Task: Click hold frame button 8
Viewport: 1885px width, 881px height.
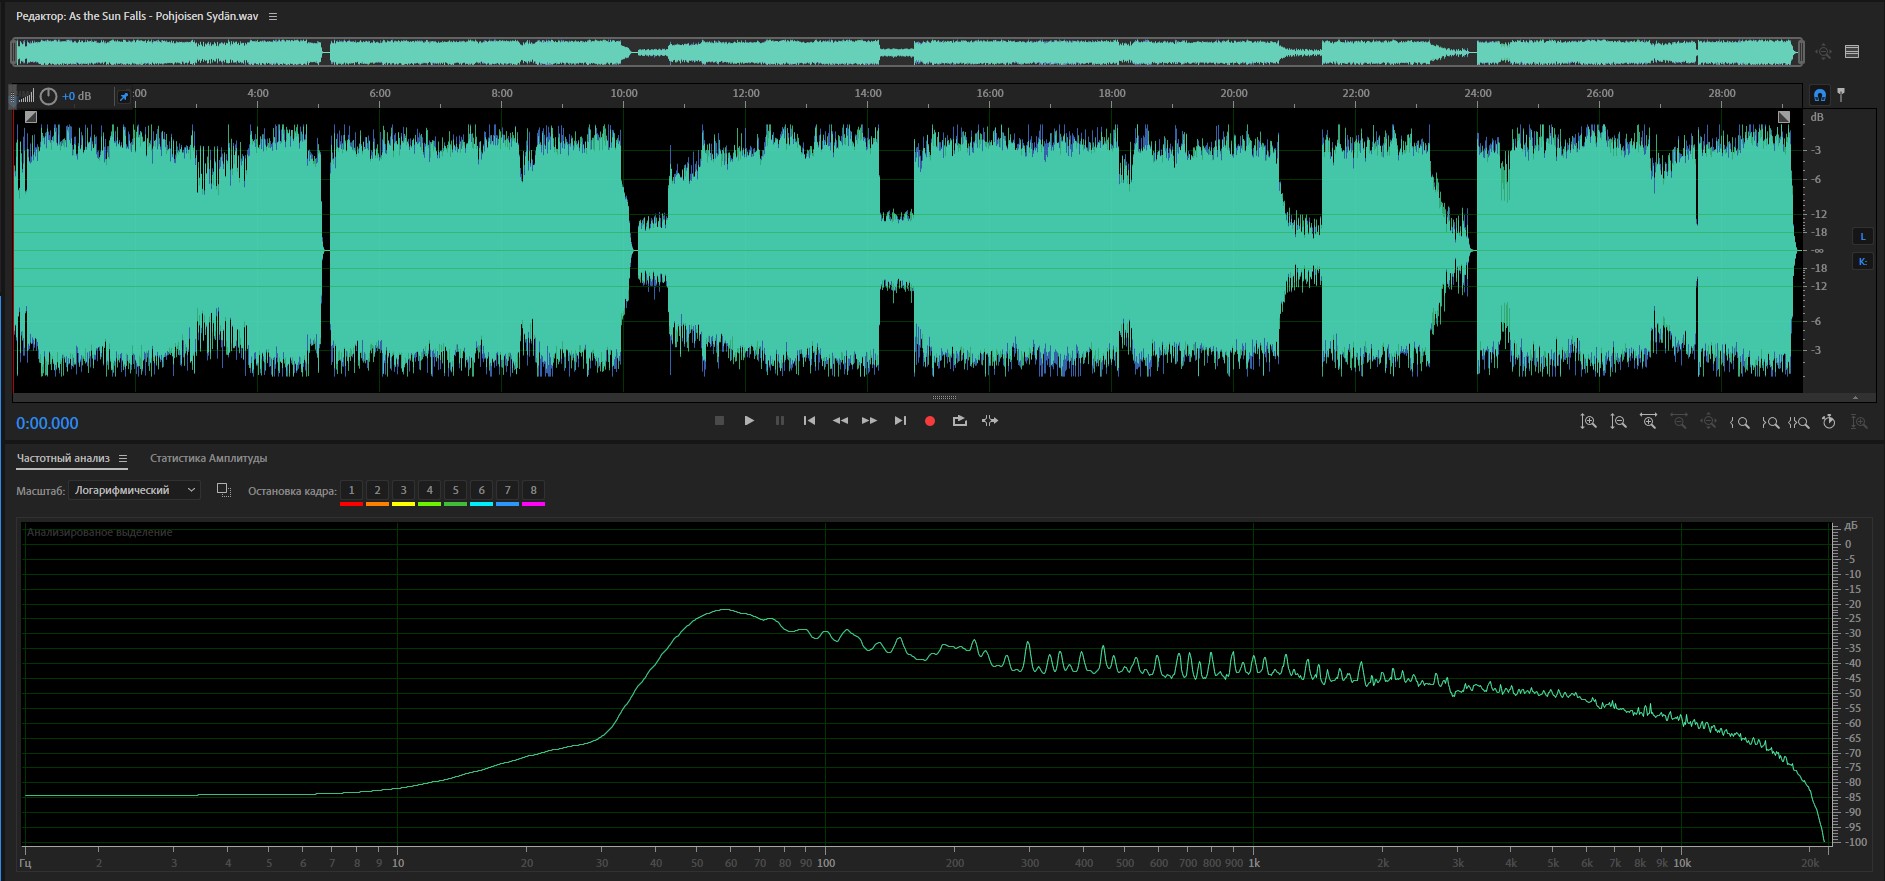Action: (x=533, y=490)
